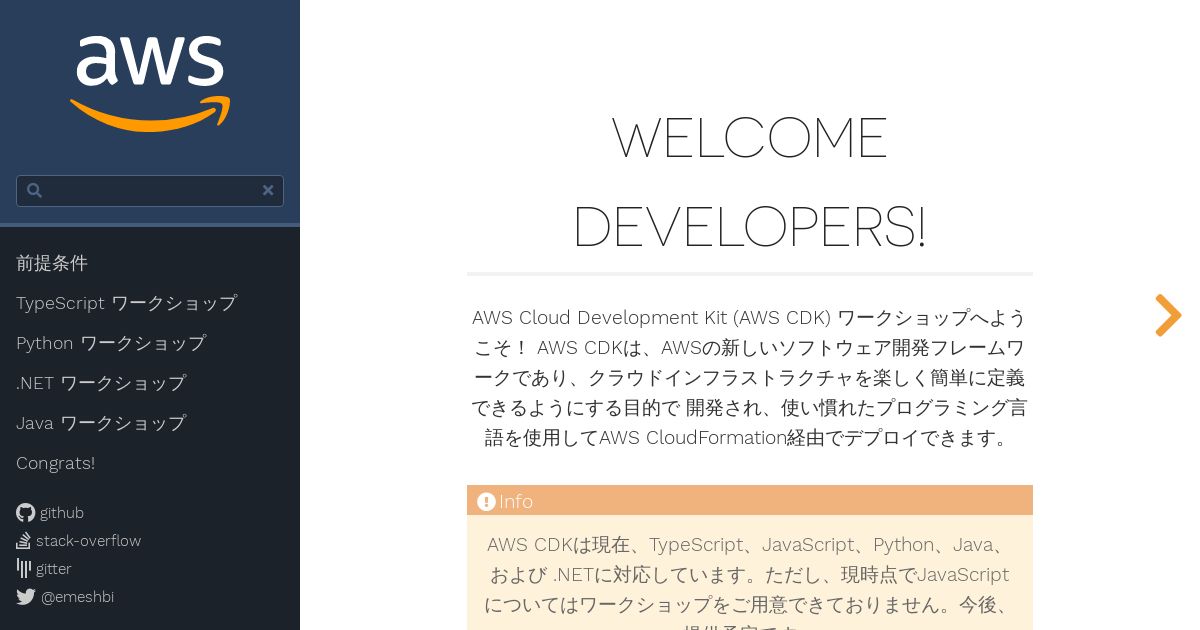The height and width of the screenshot is (630, 1200).
Task: Click the Twitter bird icon
Action: [x=26, y=597]
